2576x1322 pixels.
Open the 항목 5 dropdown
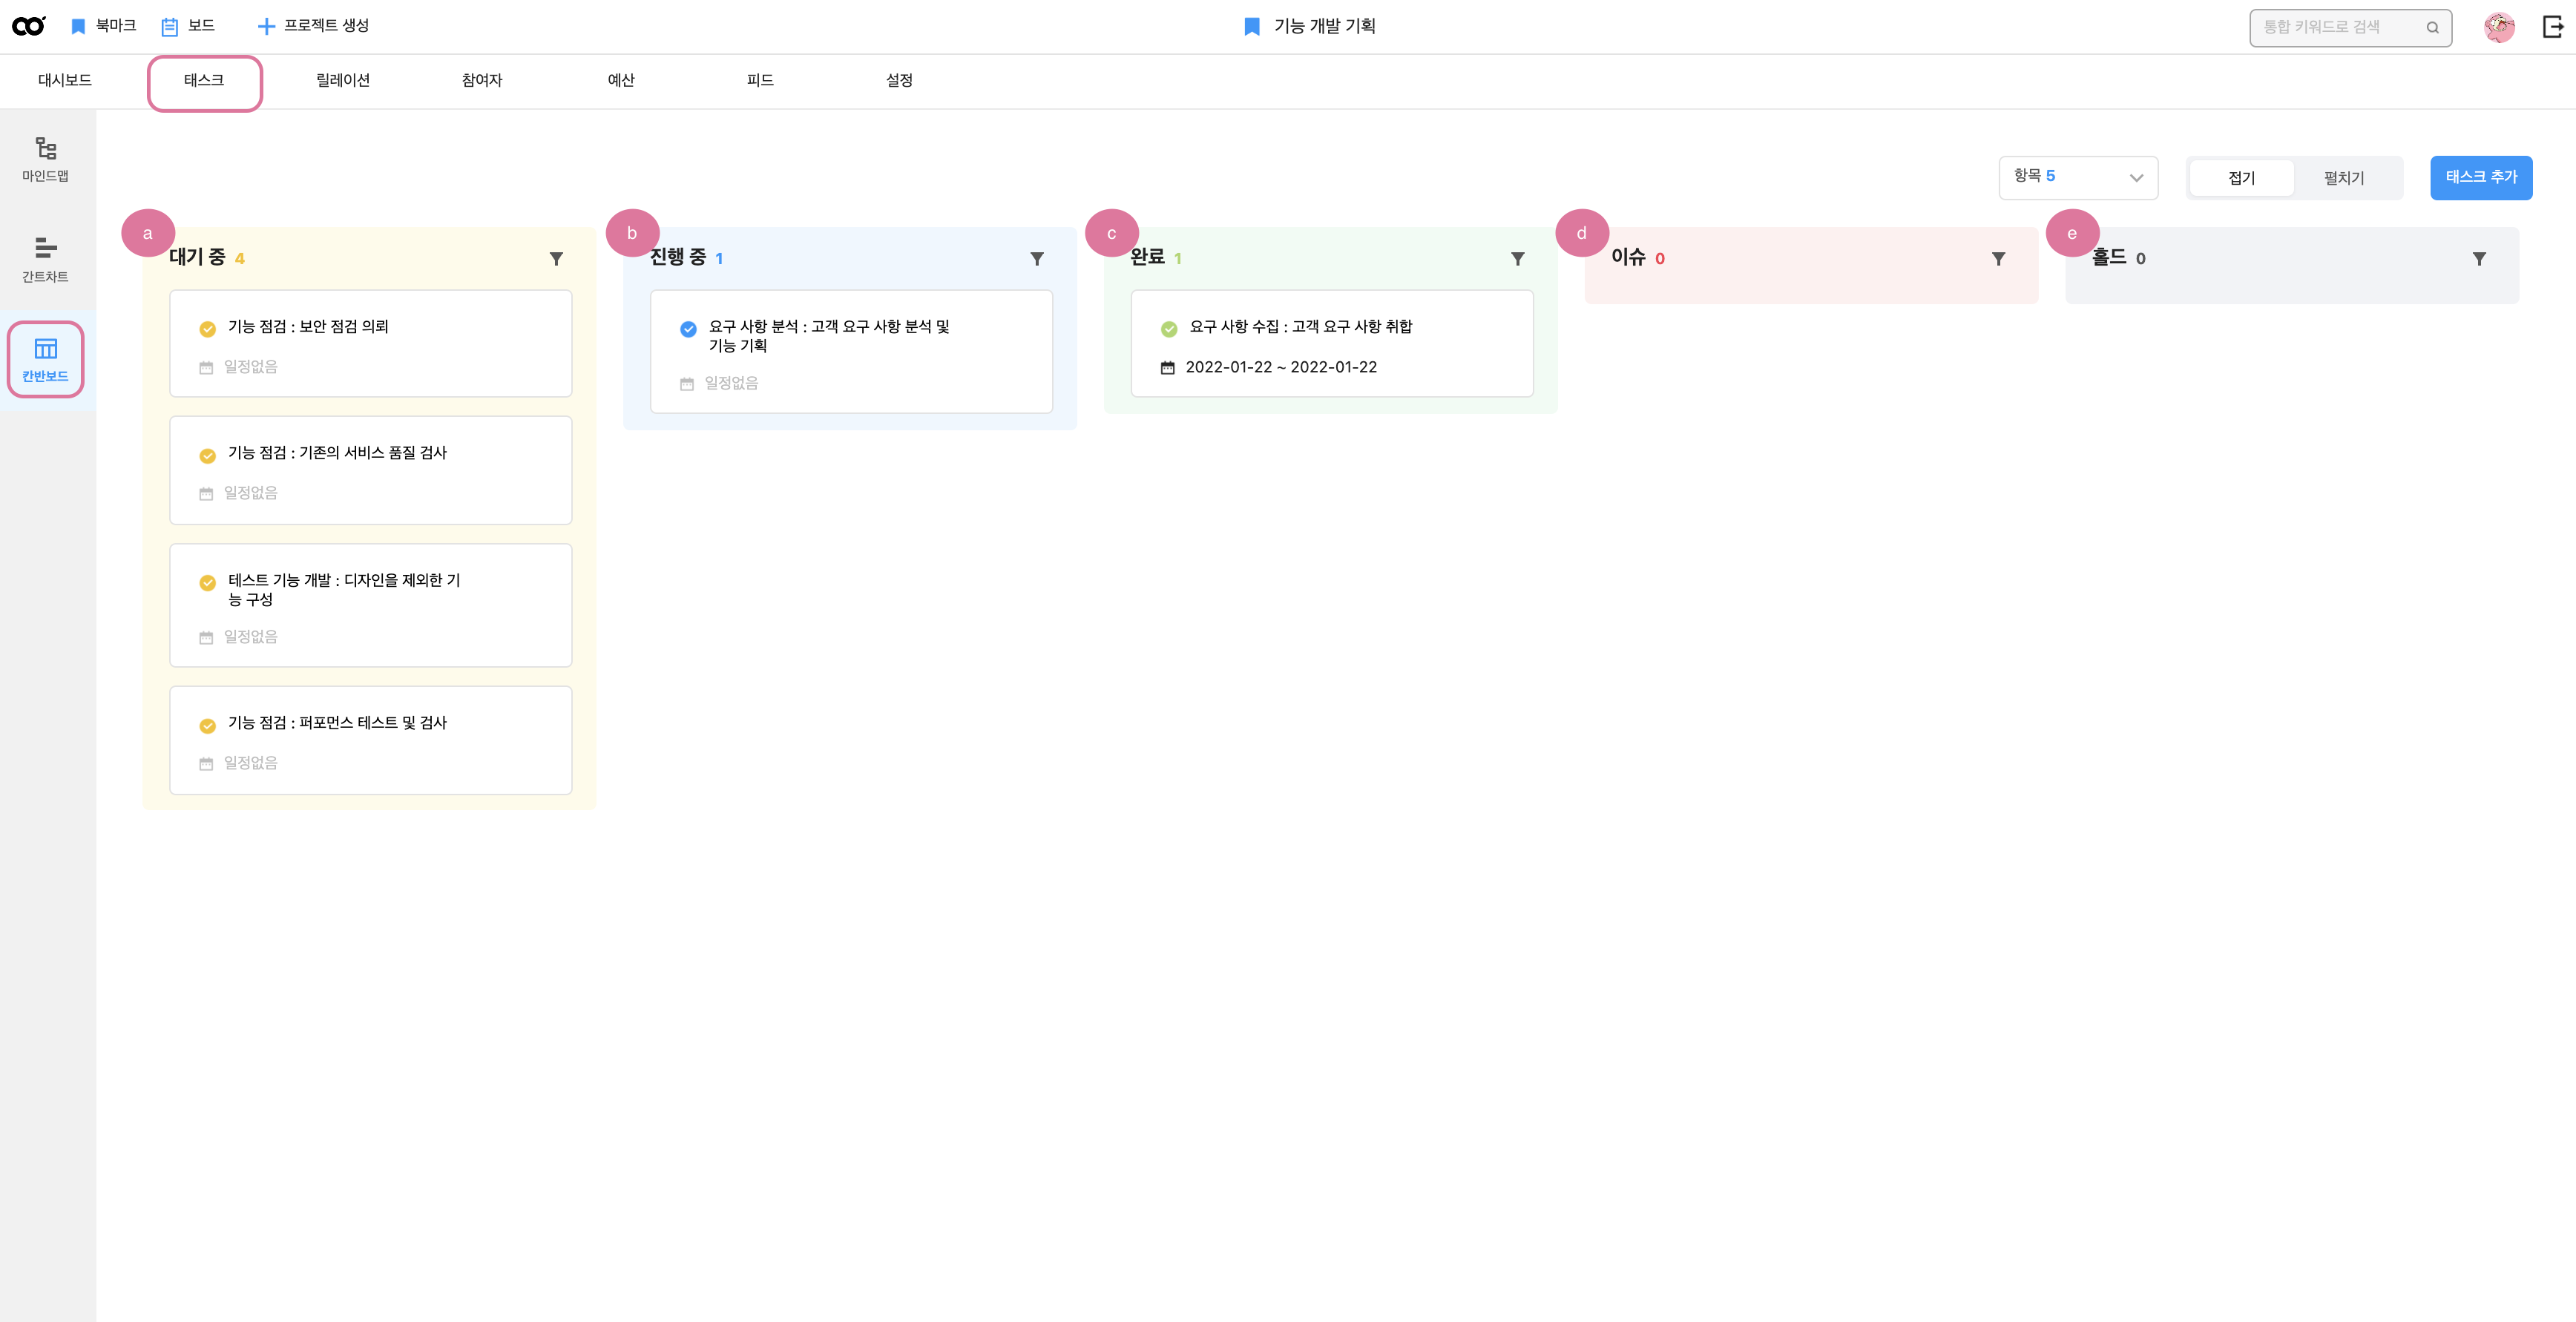click(2078, 177)
